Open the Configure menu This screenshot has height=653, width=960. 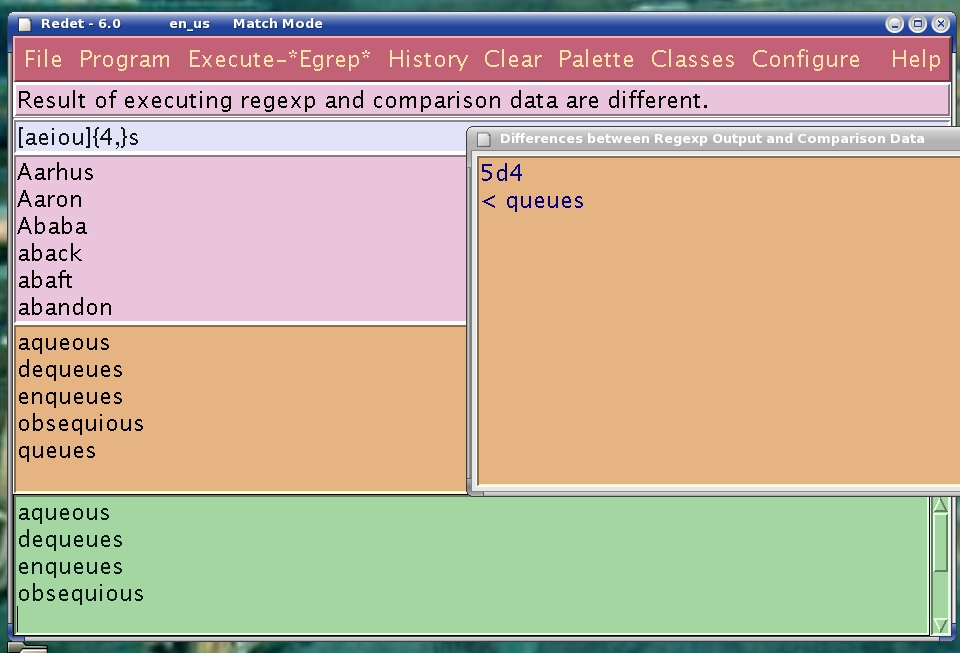[x=806, y=60]
